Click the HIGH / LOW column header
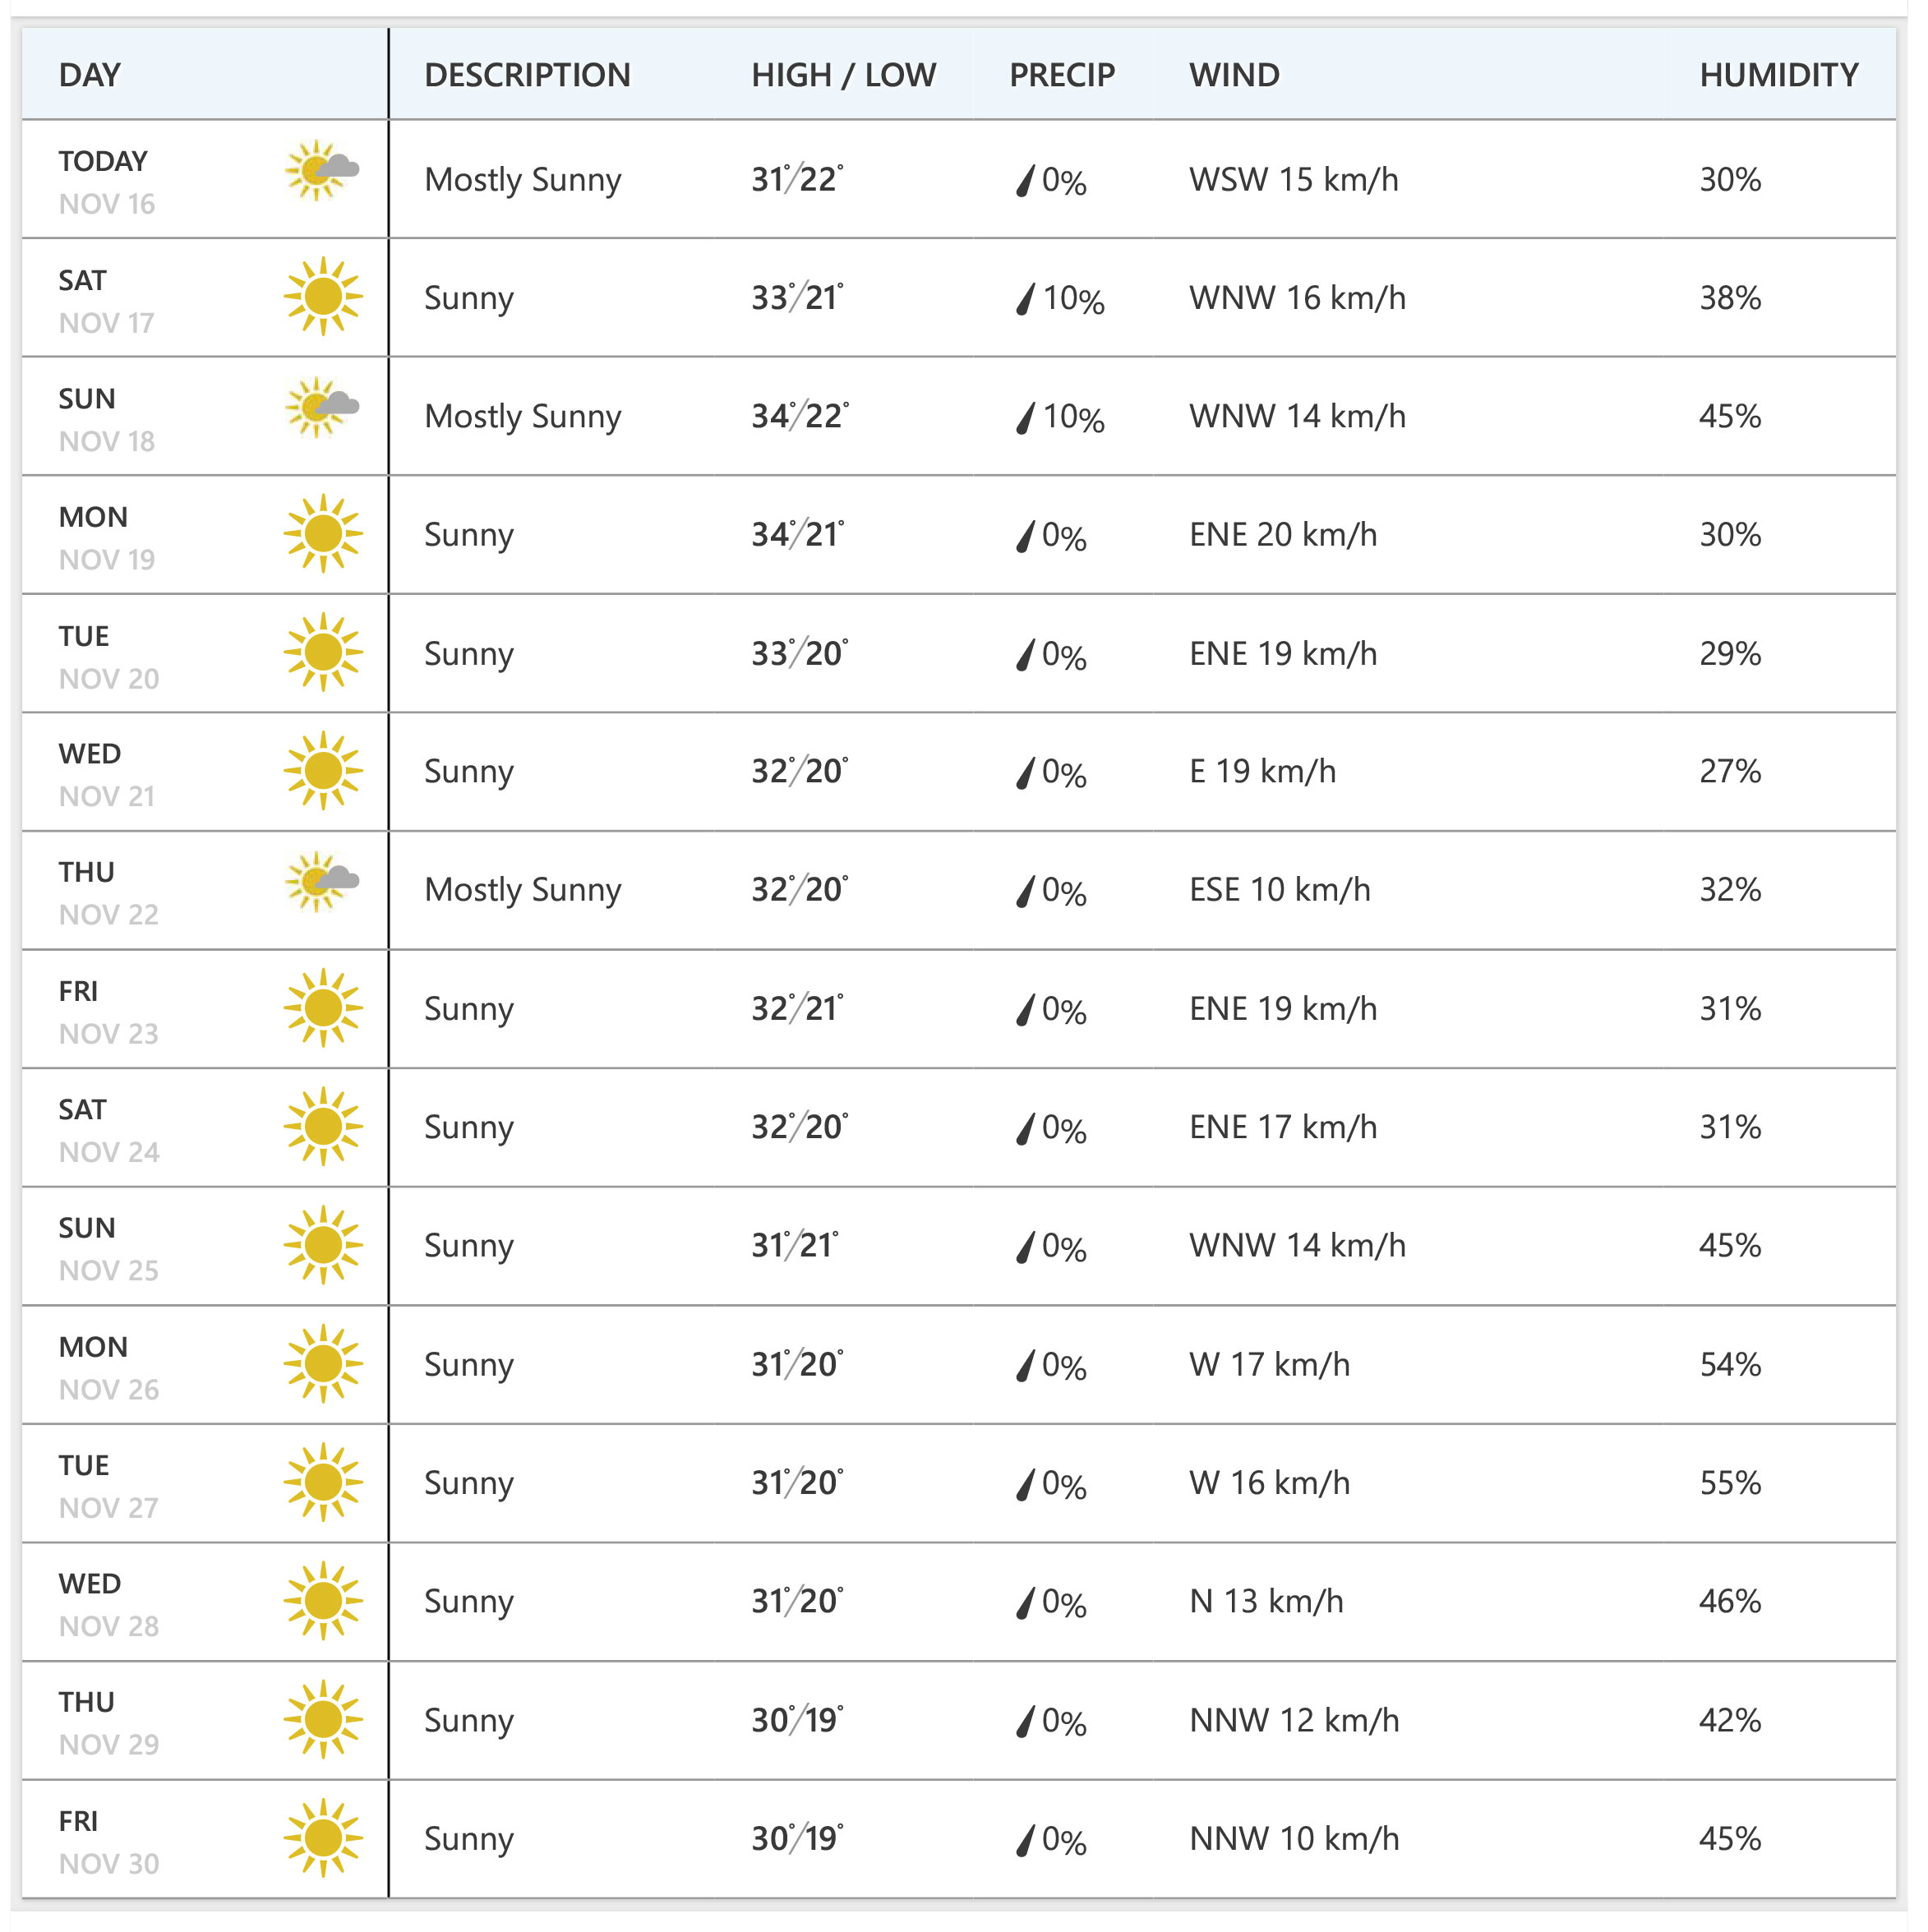1928x1932 pixels. (843, 75)
